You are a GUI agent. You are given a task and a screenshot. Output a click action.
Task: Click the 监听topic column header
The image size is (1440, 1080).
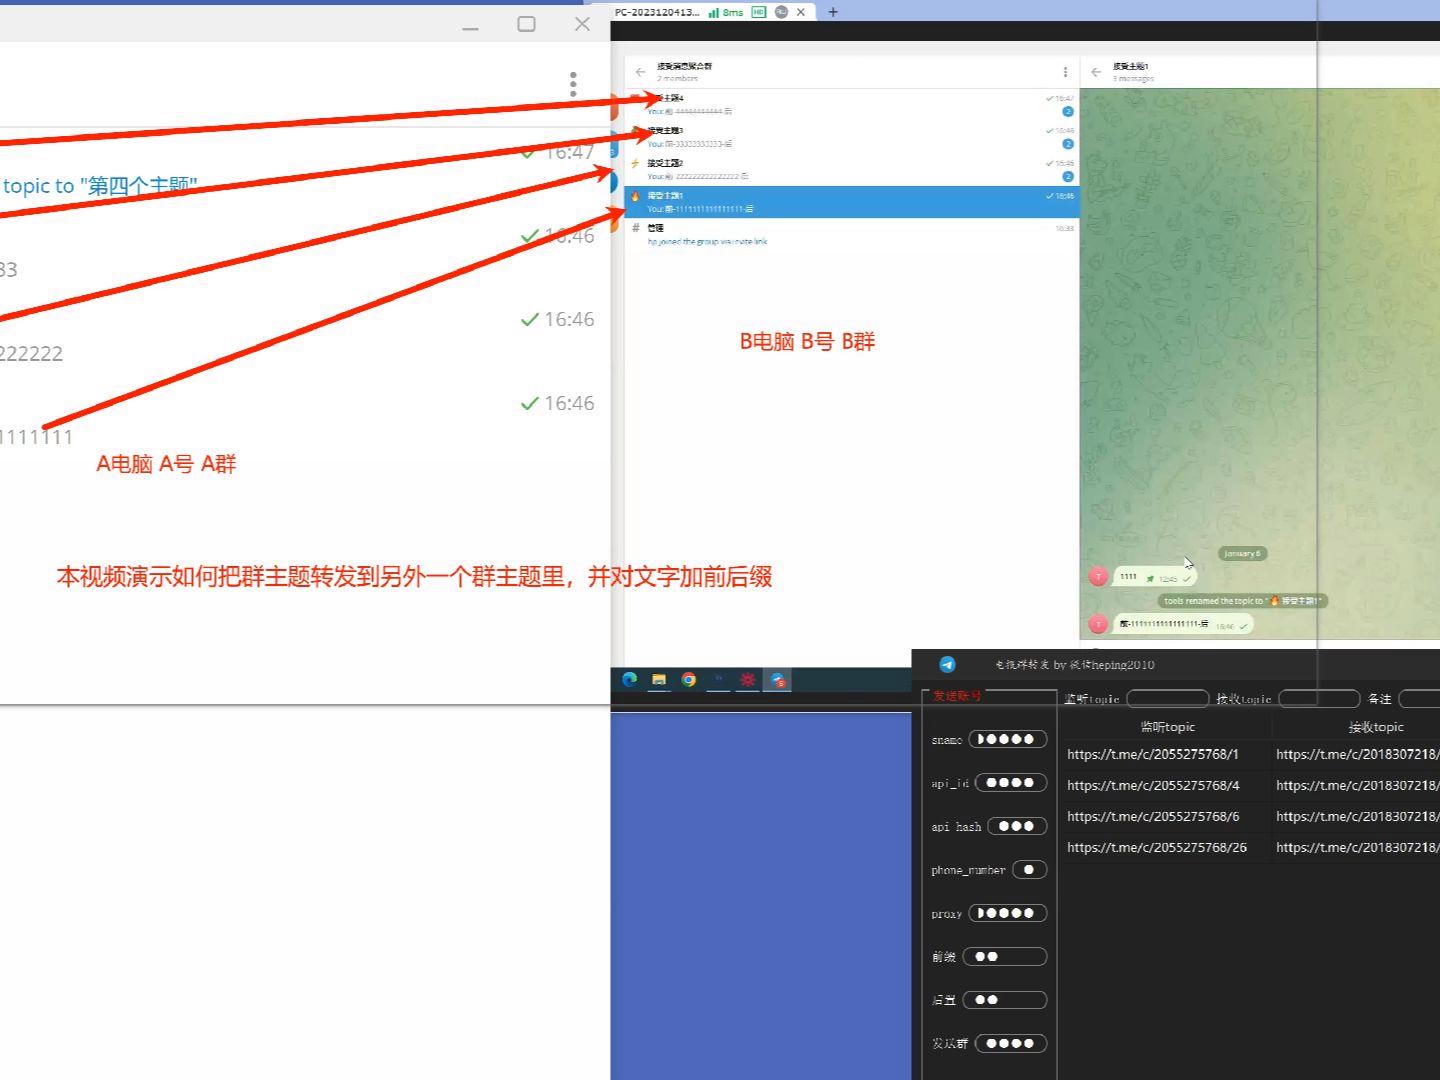point(1167,727)
